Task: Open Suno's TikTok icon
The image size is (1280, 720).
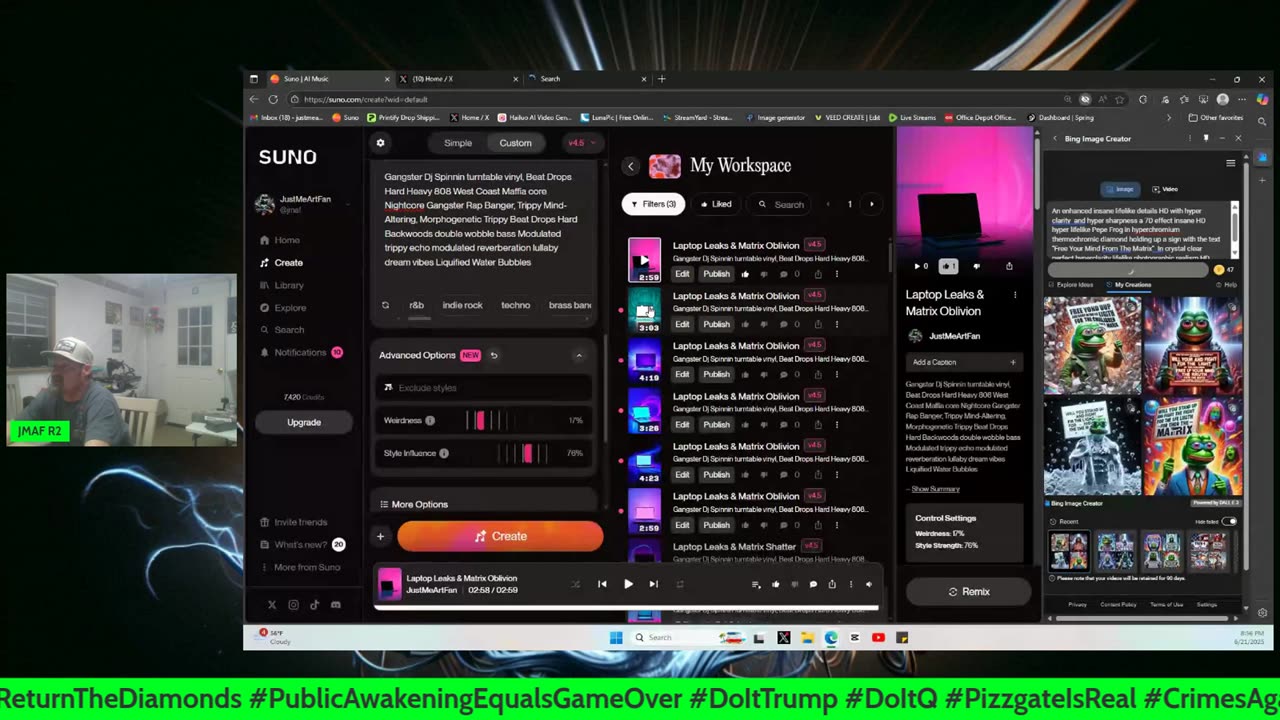Action: pyautogui.click(x=314, y=605)
